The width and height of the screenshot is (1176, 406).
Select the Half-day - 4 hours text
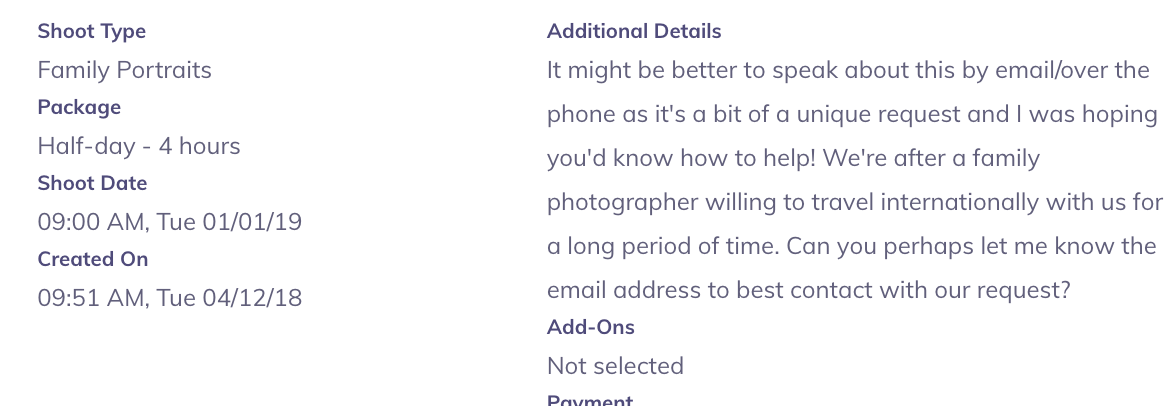[139, 146]
